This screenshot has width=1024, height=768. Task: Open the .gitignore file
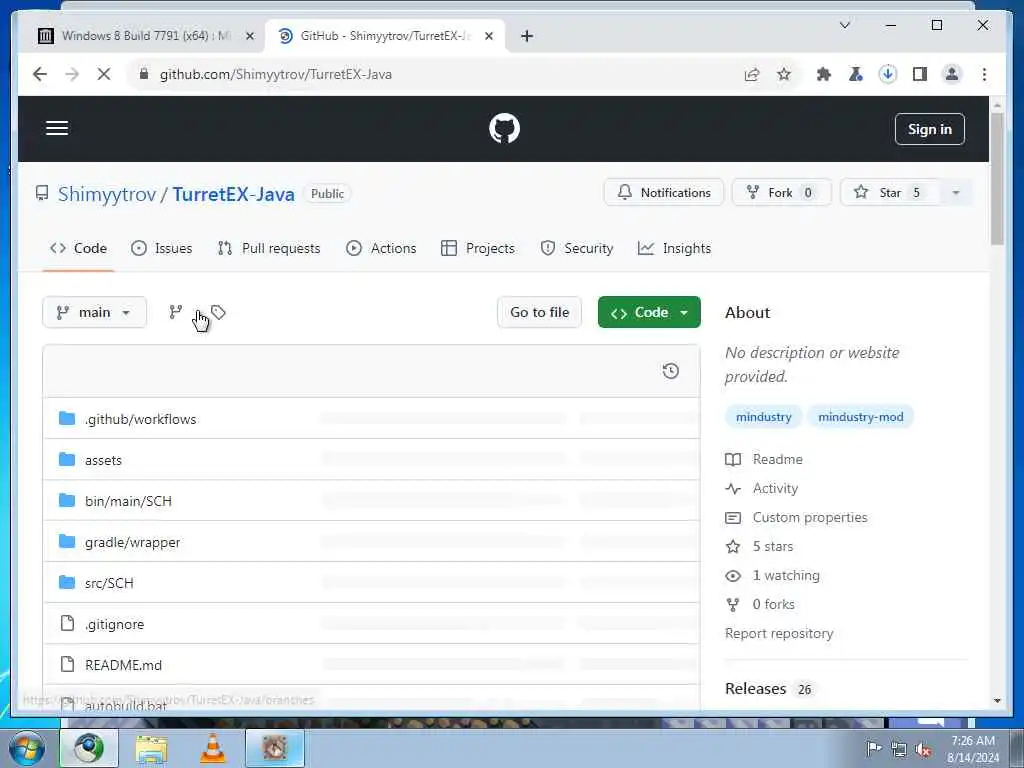click(x=114, y=624)
